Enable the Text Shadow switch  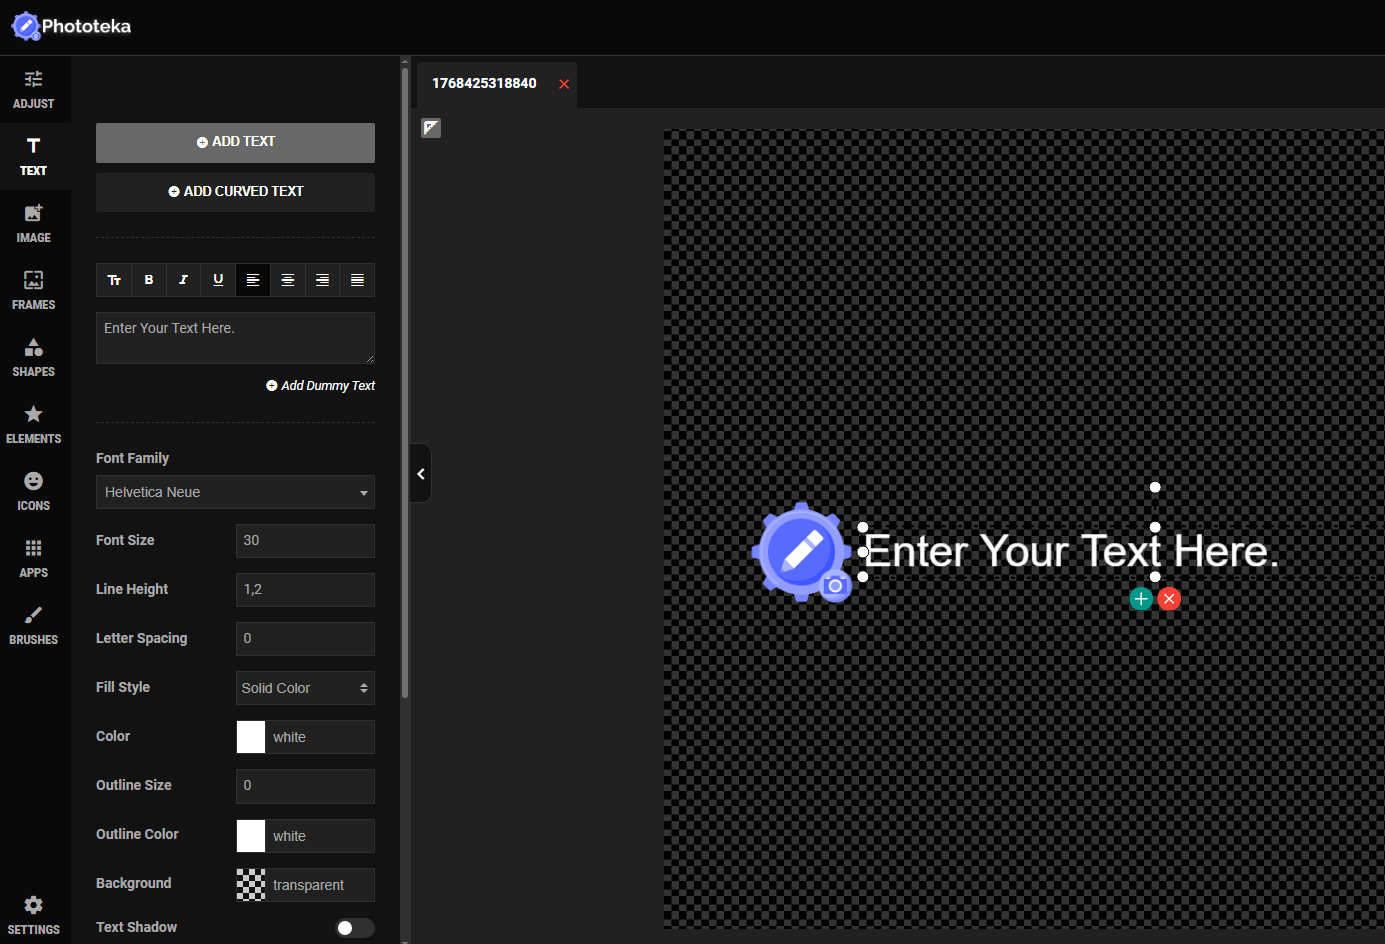pyautogui.click(x=354, y=928)
